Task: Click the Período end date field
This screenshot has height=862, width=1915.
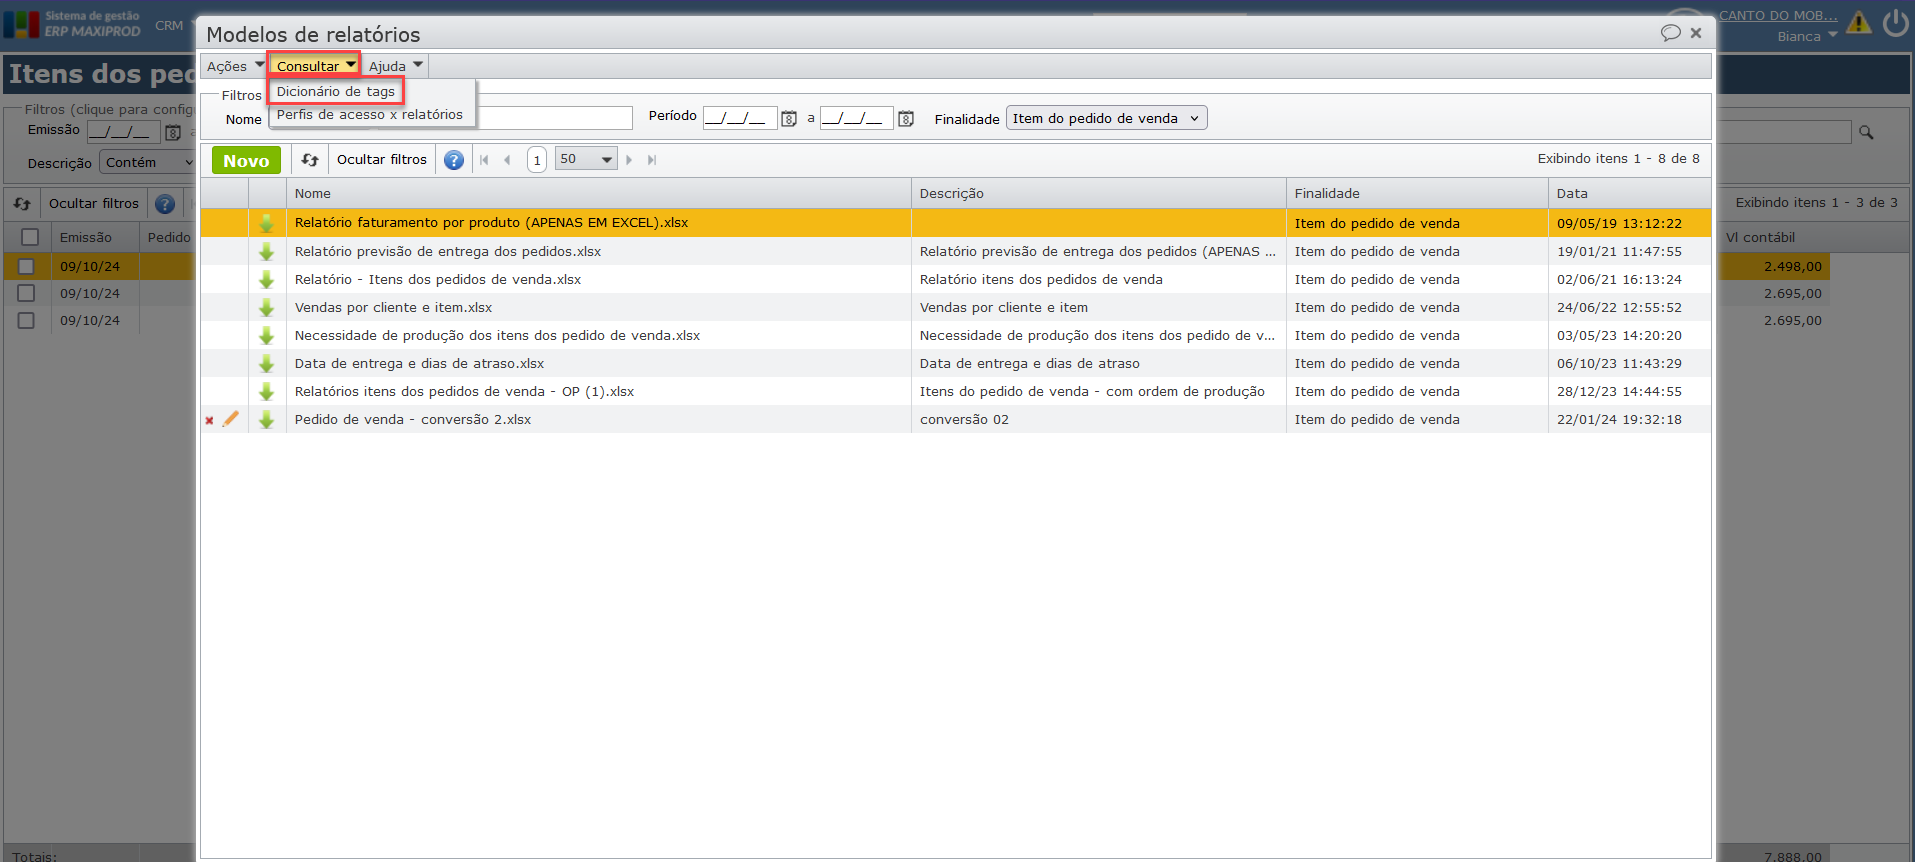Action: pos(857,118)
